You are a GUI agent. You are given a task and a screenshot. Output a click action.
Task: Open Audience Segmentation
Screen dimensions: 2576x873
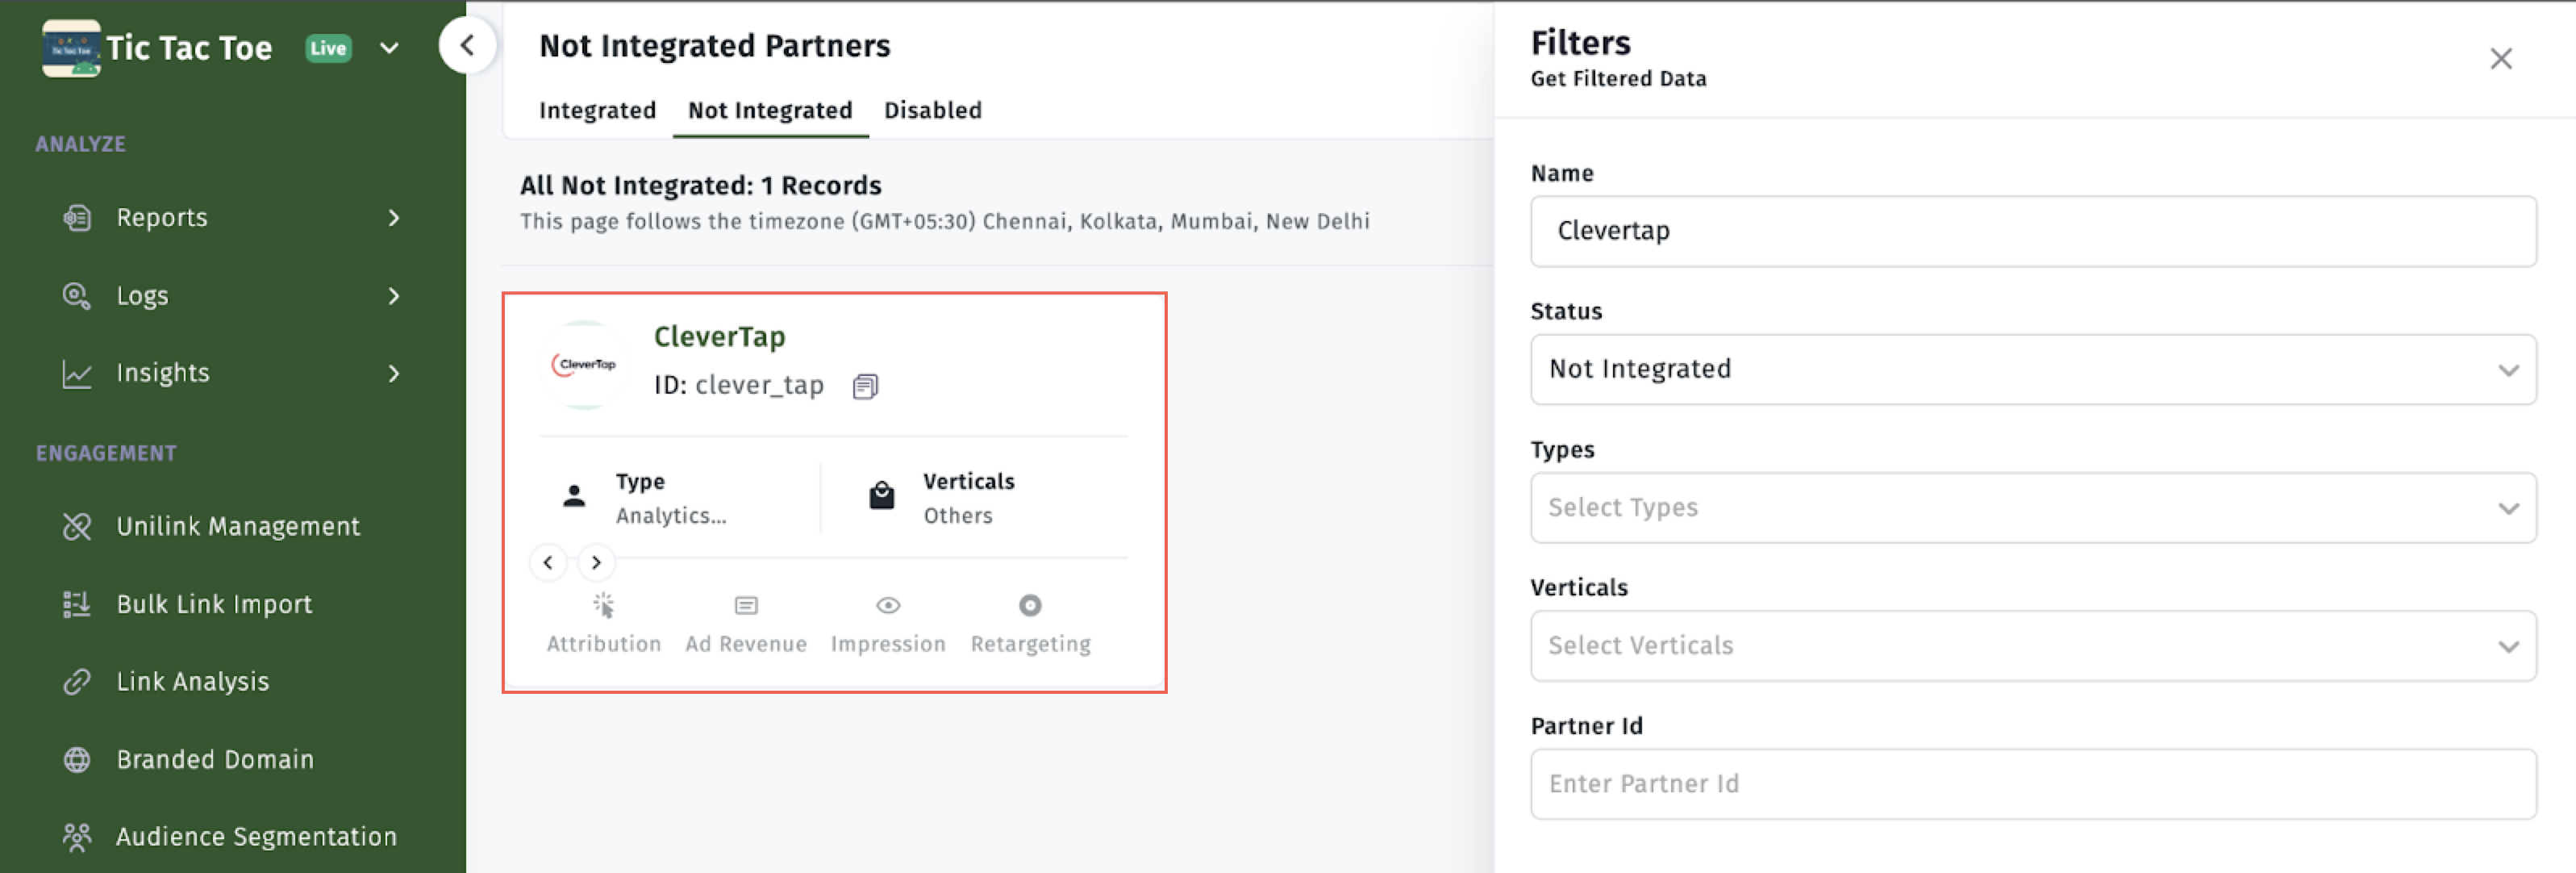[257, 837]
